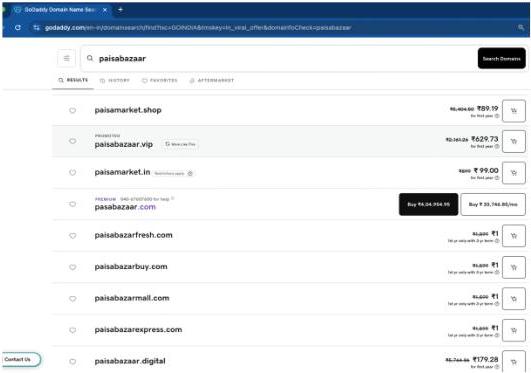Add paisabazarbuy.com to cart
Image resolution: width=531 pixels, height=373 pixels.
click(514, 267)
